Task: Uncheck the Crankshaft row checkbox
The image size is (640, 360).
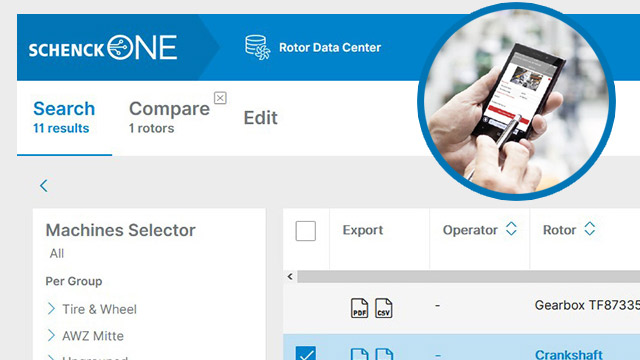Action: tap(306, 353)
